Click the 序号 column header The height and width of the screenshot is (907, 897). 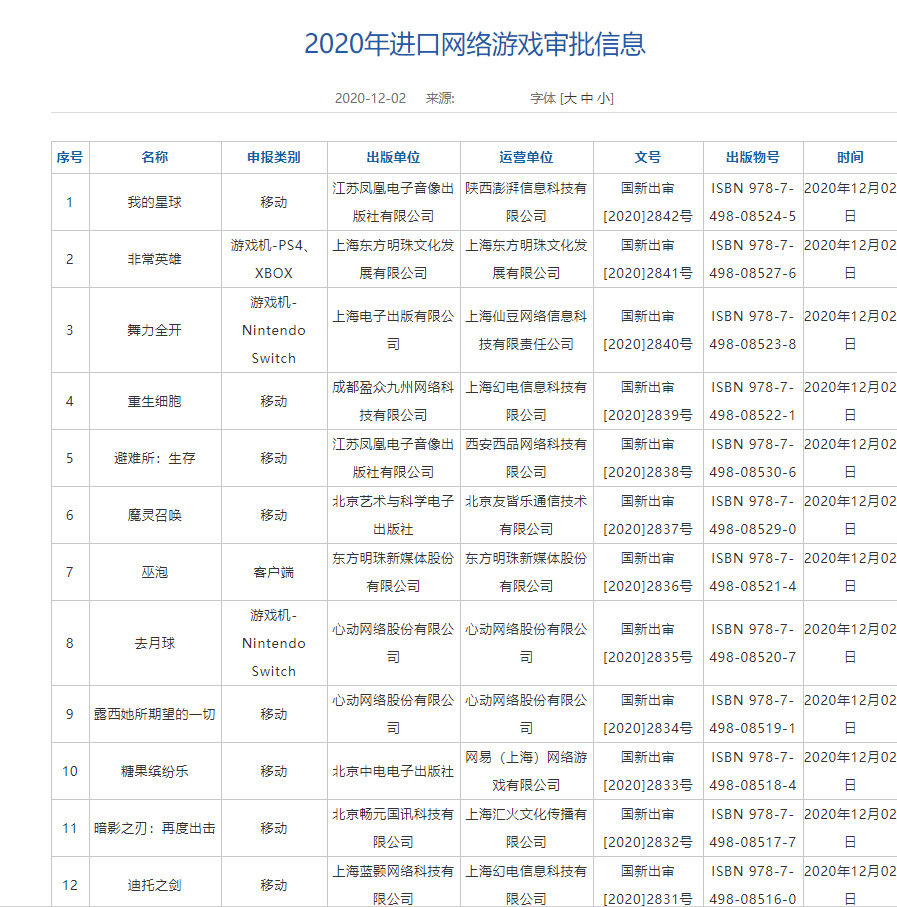pos(70,157)
